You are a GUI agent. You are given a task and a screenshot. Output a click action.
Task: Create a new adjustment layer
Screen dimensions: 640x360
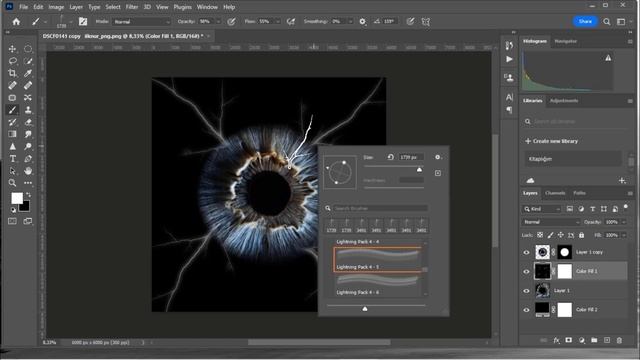tap(582, 340)
